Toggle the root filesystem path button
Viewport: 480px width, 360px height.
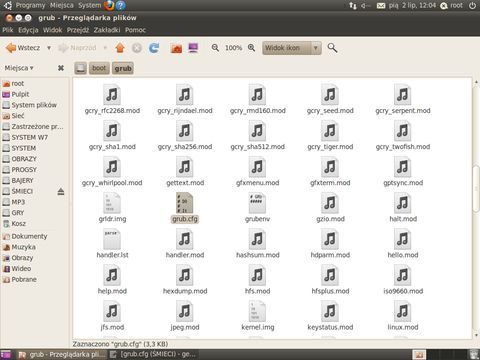click(x=80, y=68)
